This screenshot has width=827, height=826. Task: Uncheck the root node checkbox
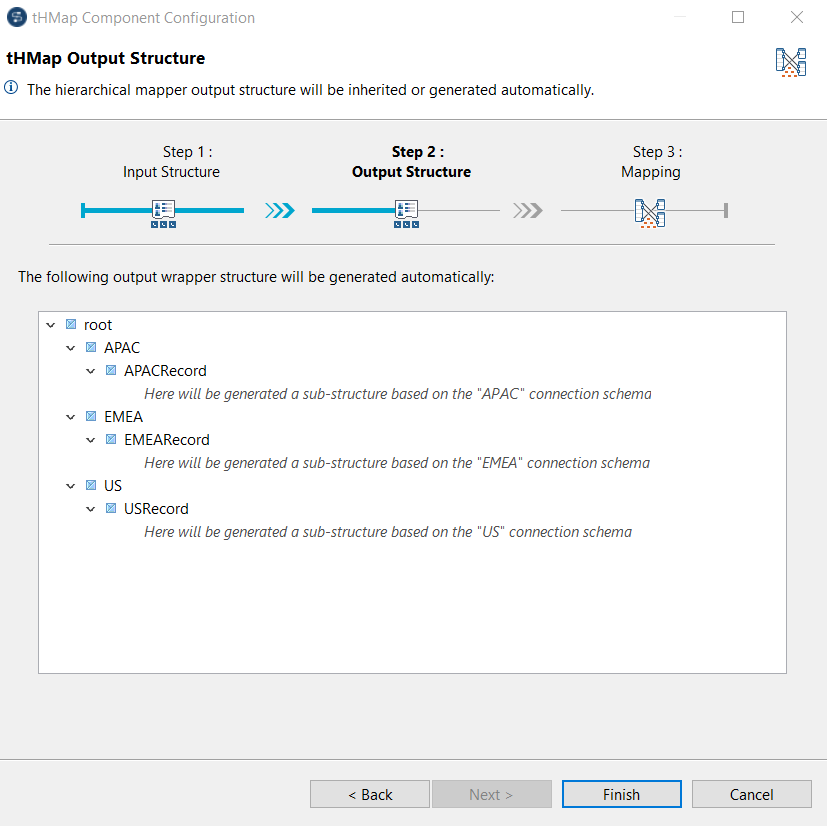(69, 324)
